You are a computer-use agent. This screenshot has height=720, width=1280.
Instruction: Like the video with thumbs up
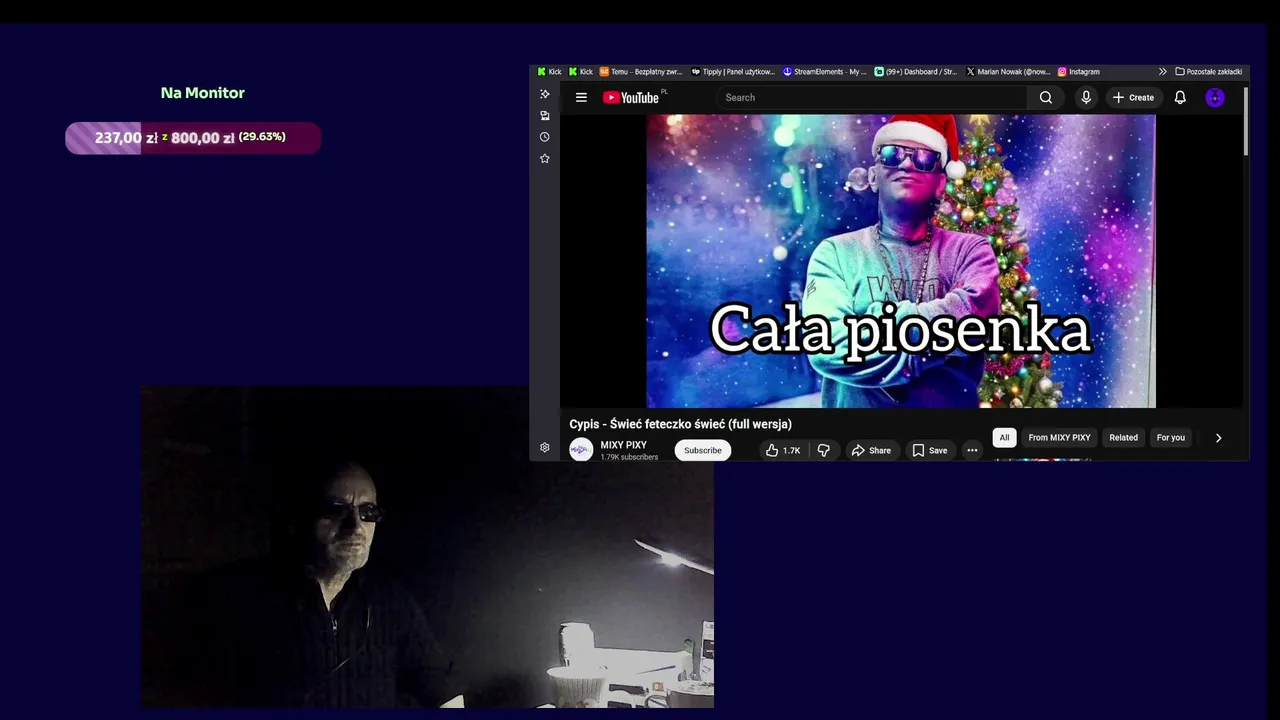[x=783, y=450]
